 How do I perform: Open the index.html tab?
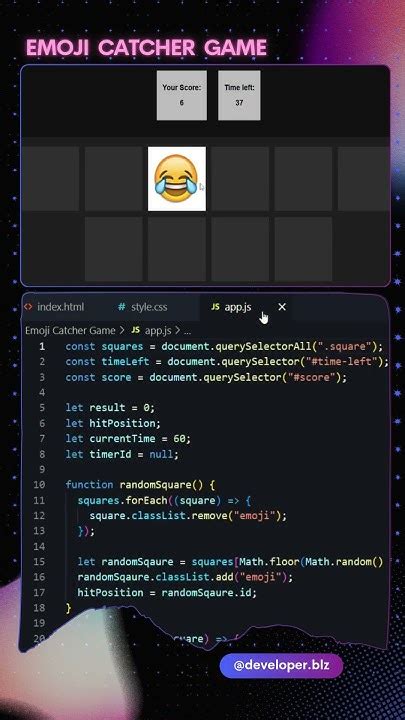coord(54,307)
